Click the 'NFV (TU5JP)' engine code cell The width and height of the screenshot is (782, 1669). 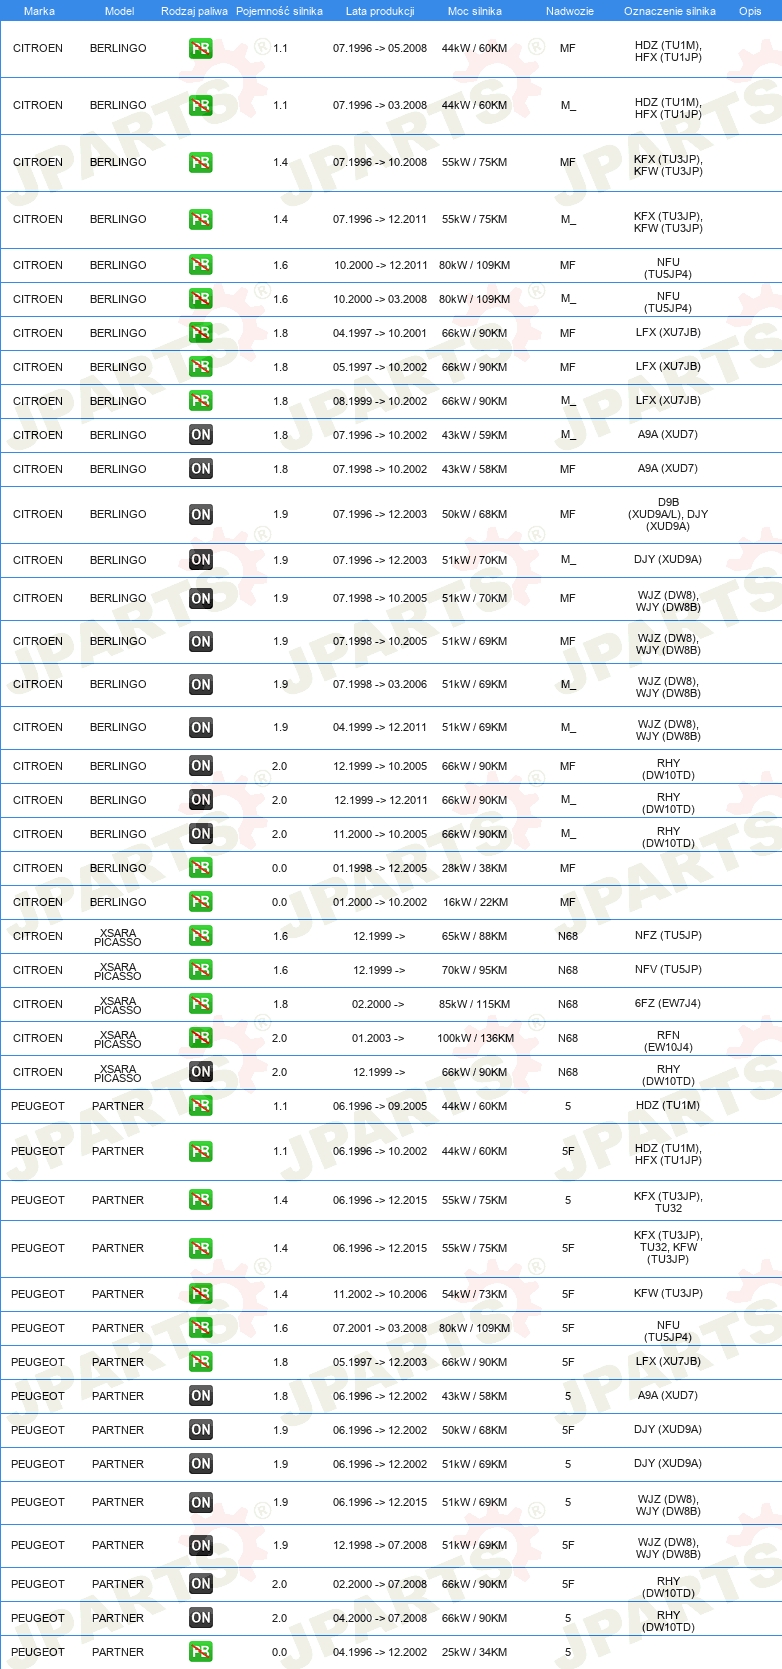tap(668, 969)
